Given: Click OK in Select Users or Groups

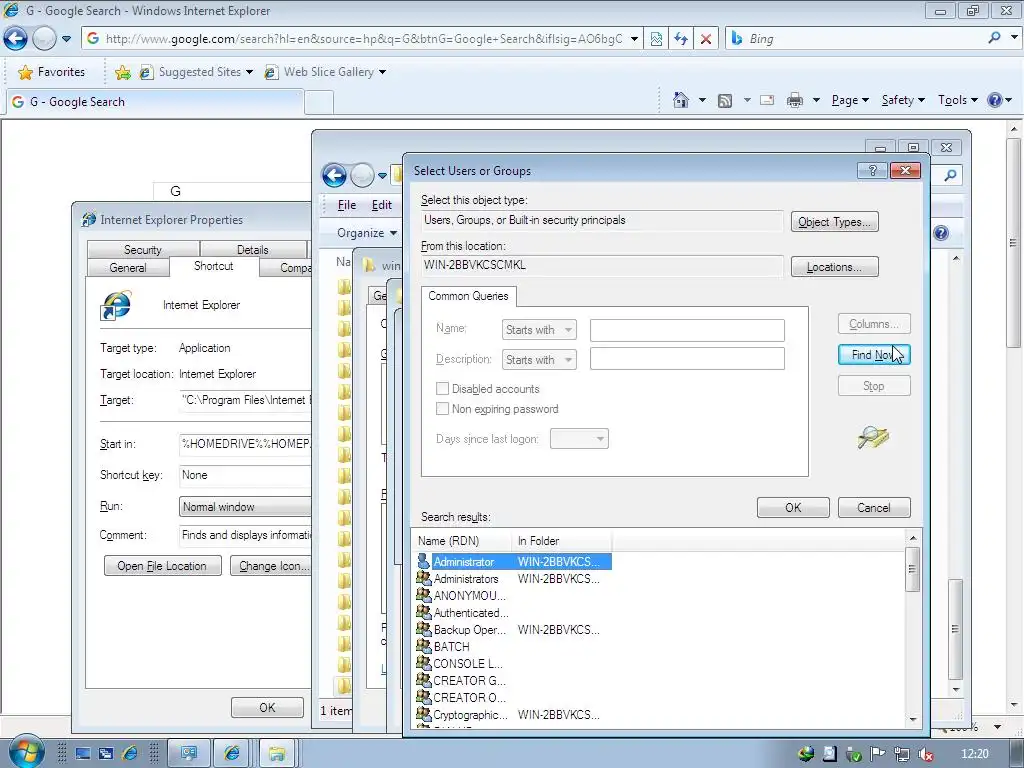Looking at the screenshot, I should [793, 507].
